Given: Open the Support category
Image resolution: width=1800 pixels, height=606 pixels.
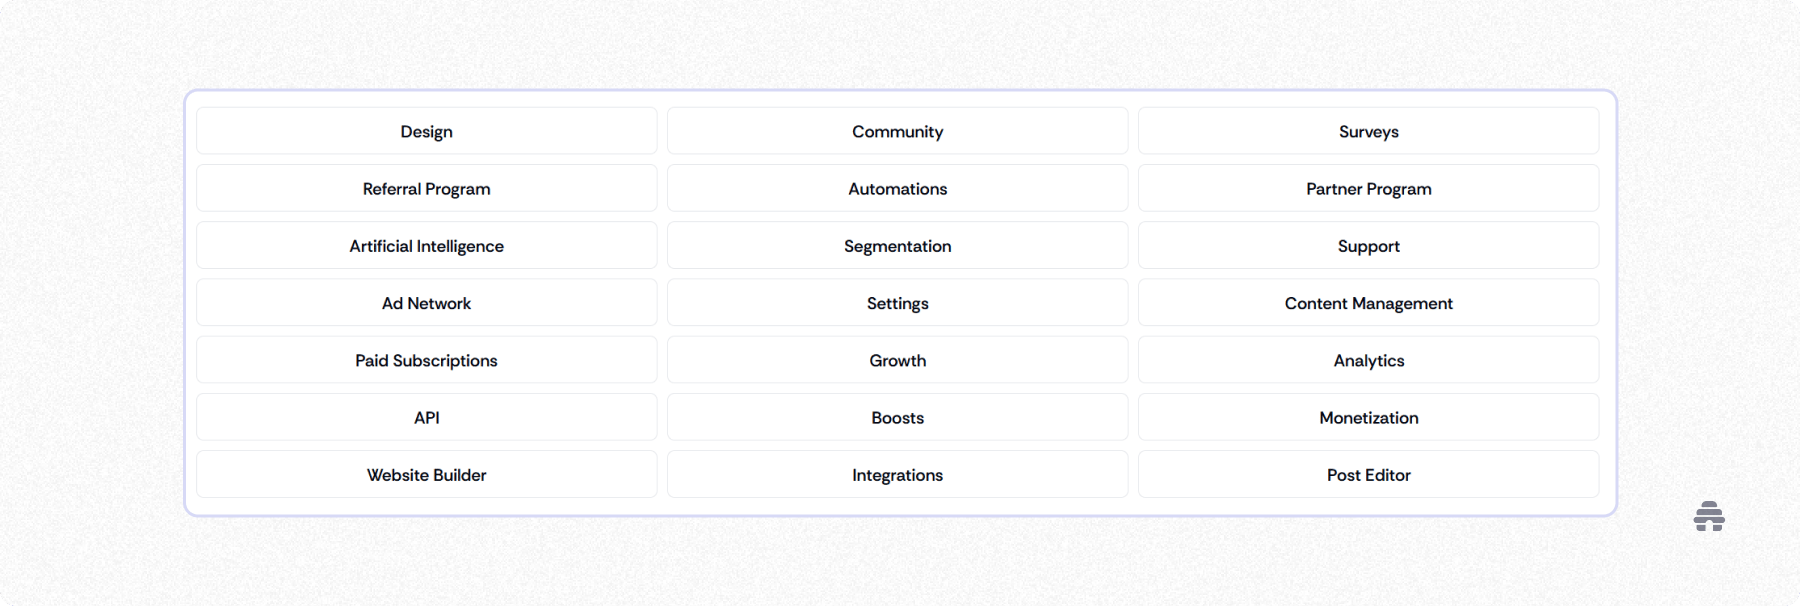Looking at the screenshot, I should (1368, 245).
